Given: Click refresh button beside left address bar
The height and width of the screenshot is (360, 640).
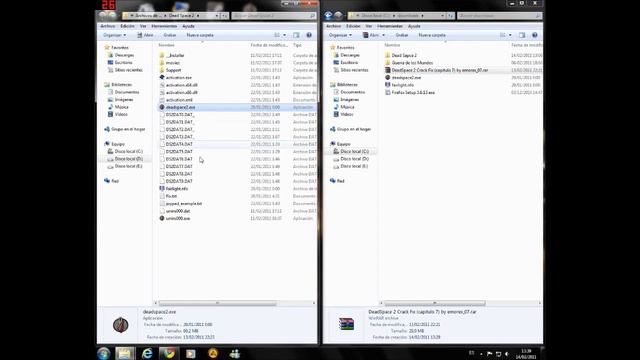Looking at the screenshot, I should [224, 16].
